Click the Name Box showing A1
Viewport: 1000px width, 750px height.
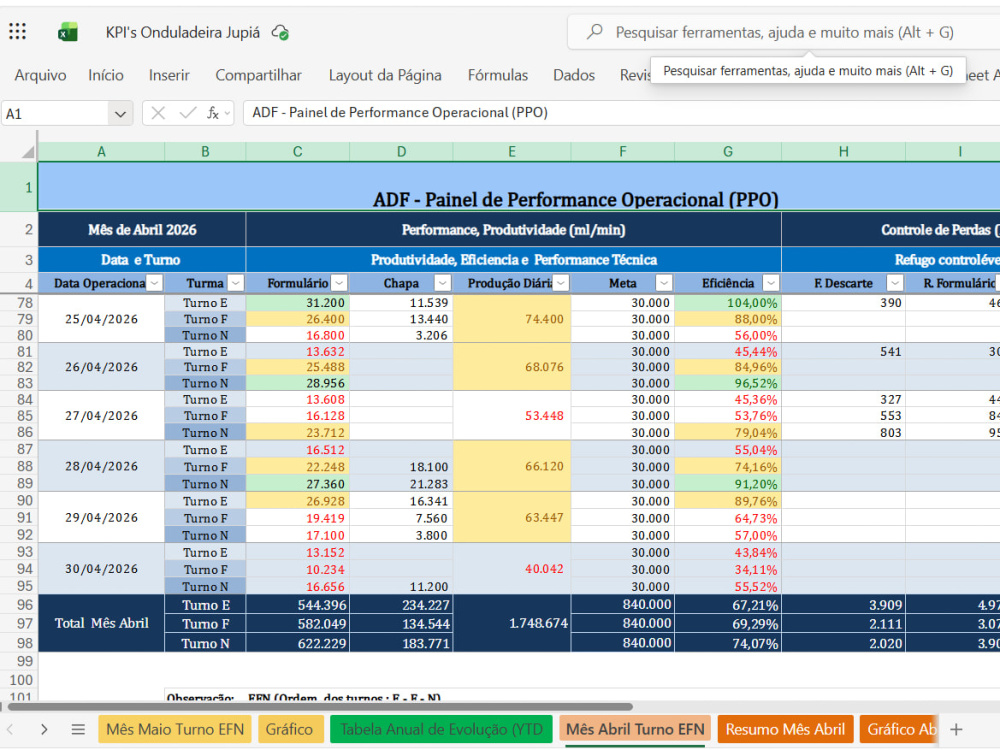click(56, 114)
